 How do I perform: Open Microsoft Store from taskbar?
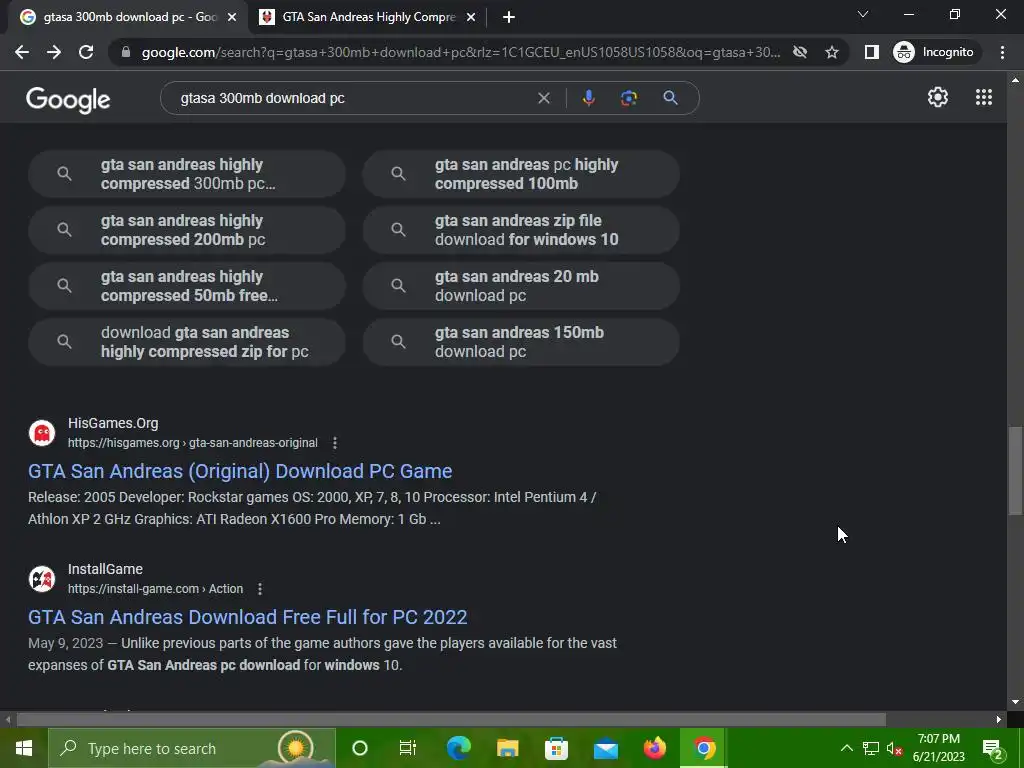[x=556, y=748]
